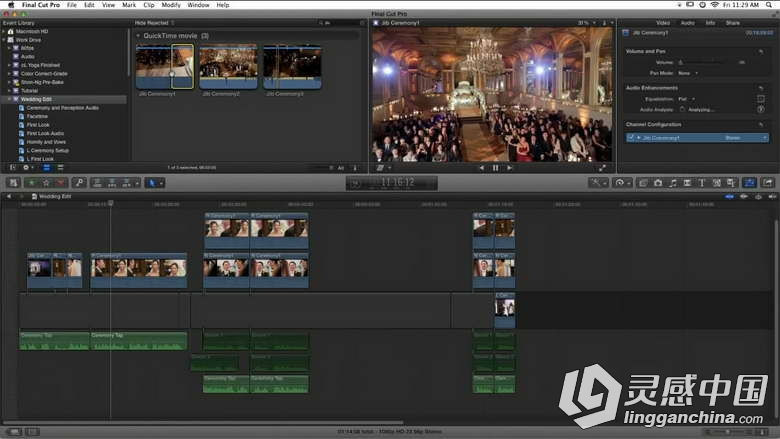
Task: Connect clip to primary storyline button
Action: point(98,183)
